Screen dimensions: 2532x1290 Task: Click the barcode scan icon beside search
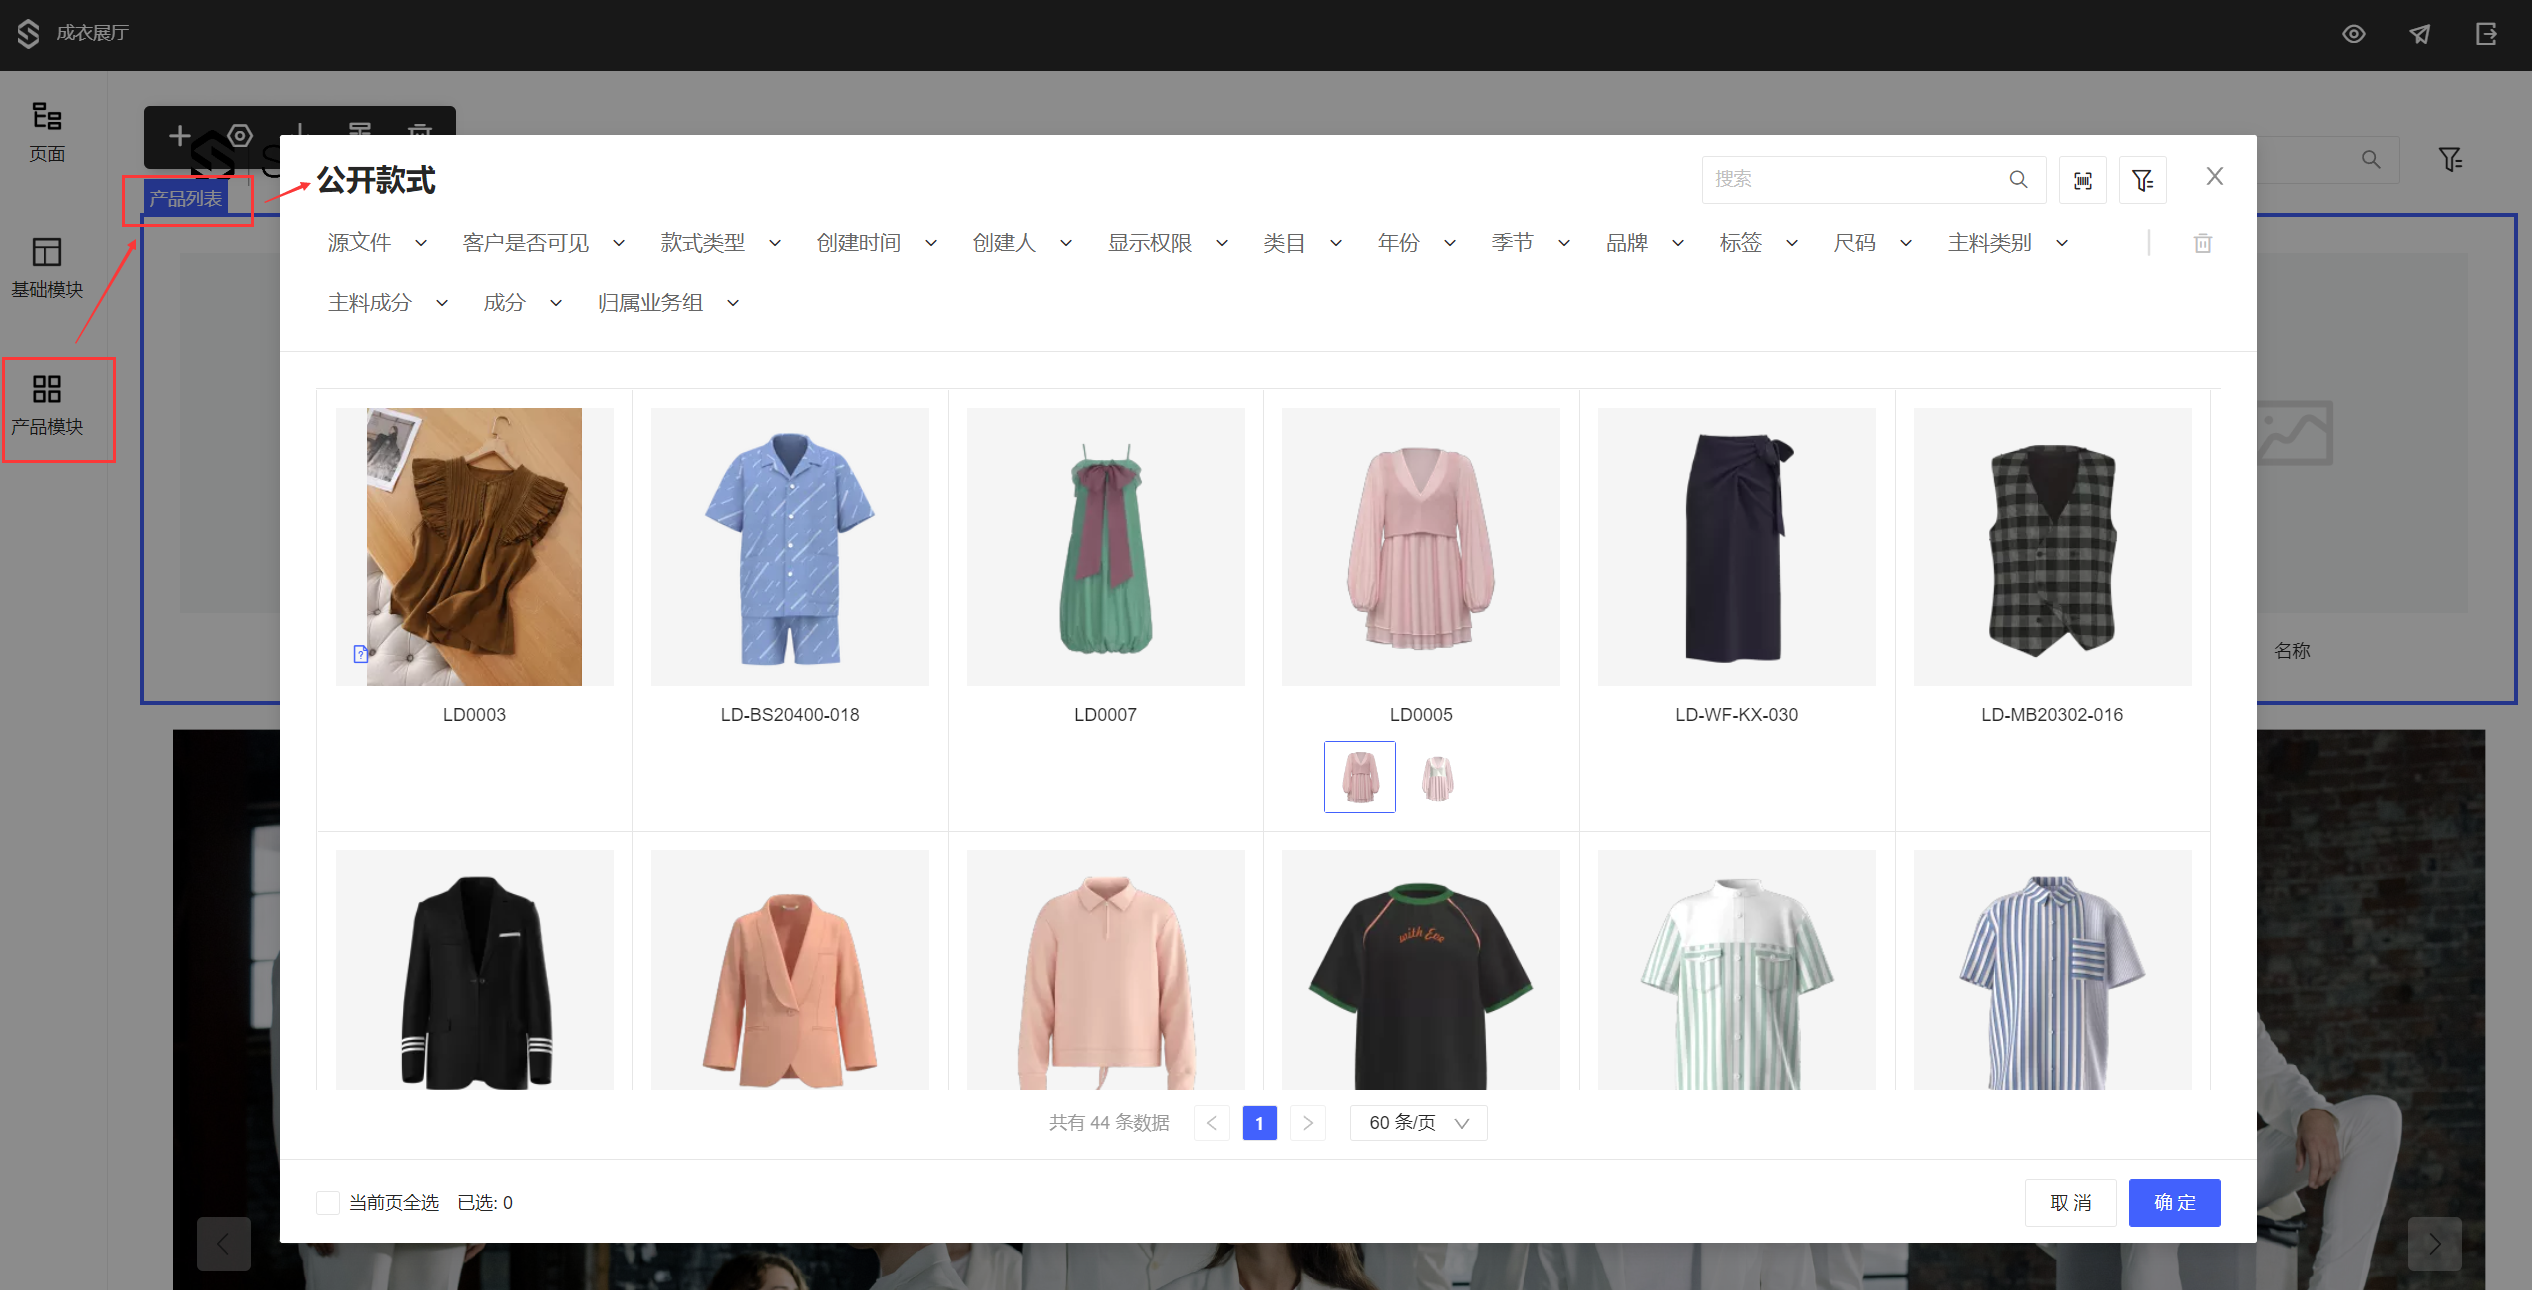tap(2082, 180)
